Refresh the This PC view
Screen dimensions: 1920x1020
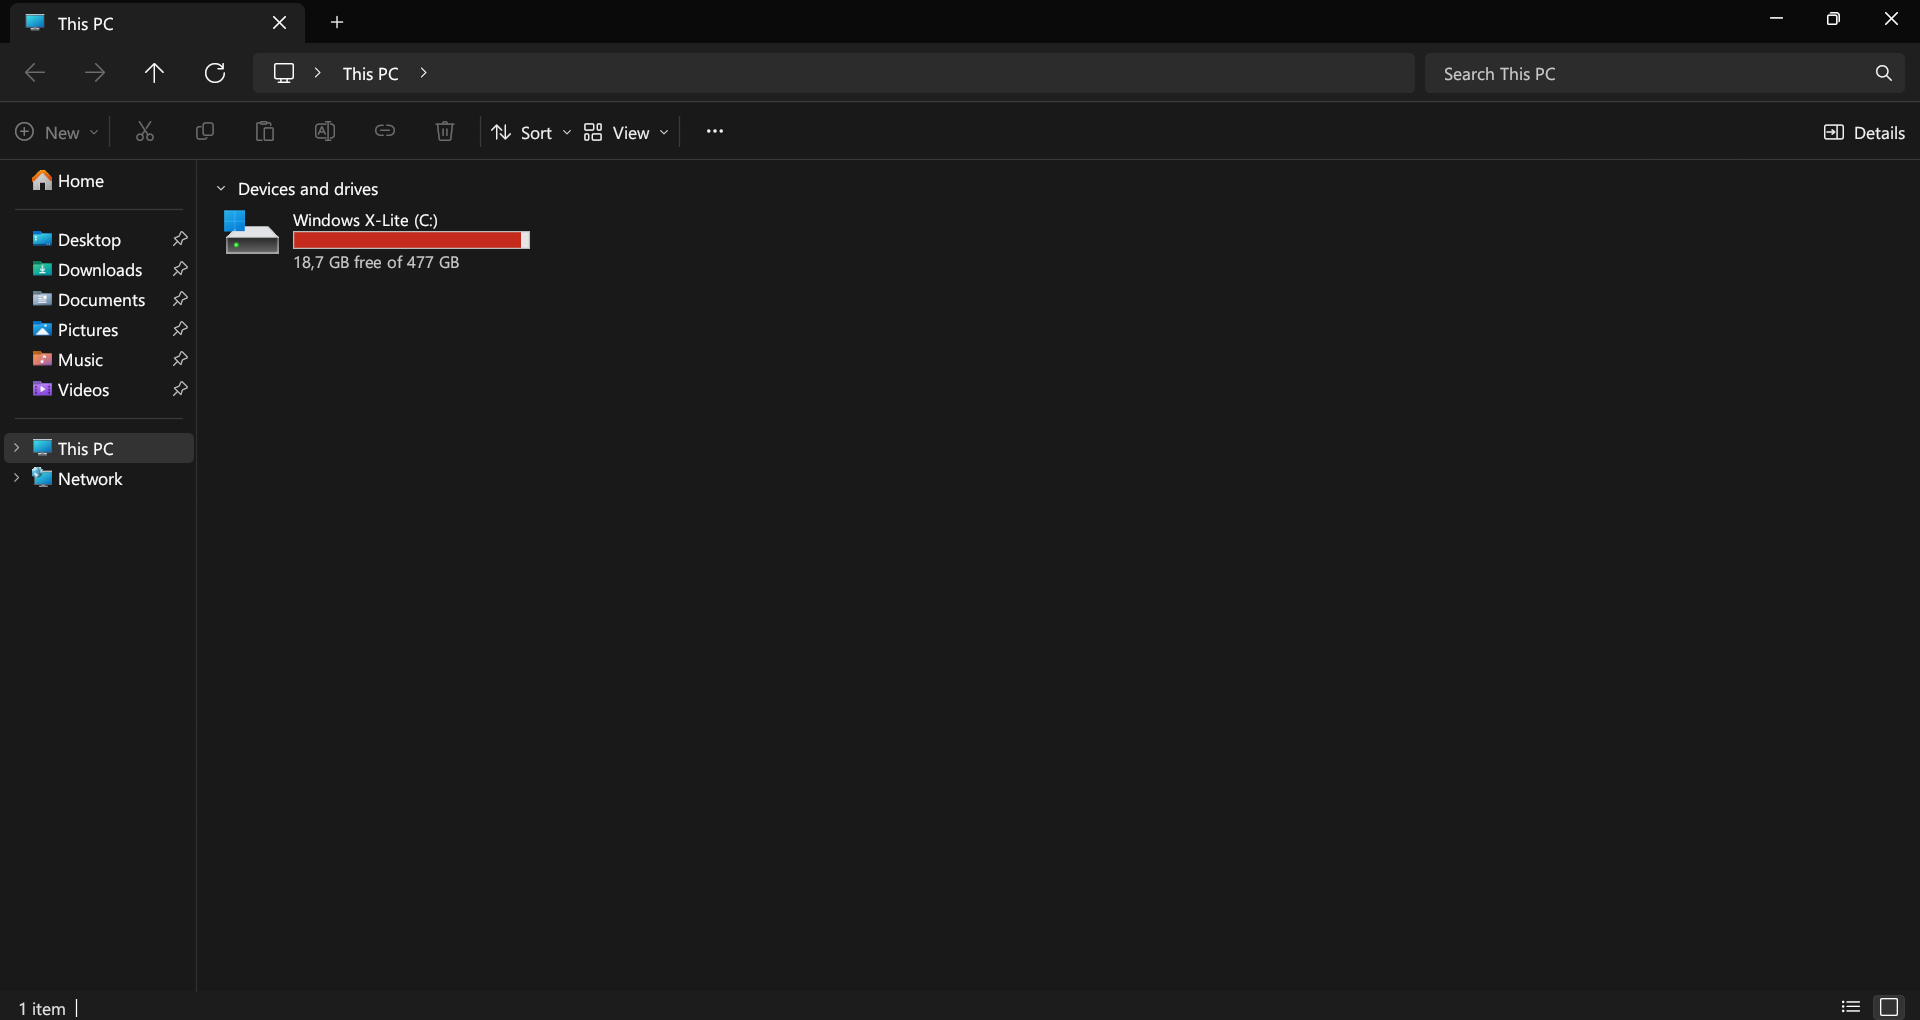[215, 73]
